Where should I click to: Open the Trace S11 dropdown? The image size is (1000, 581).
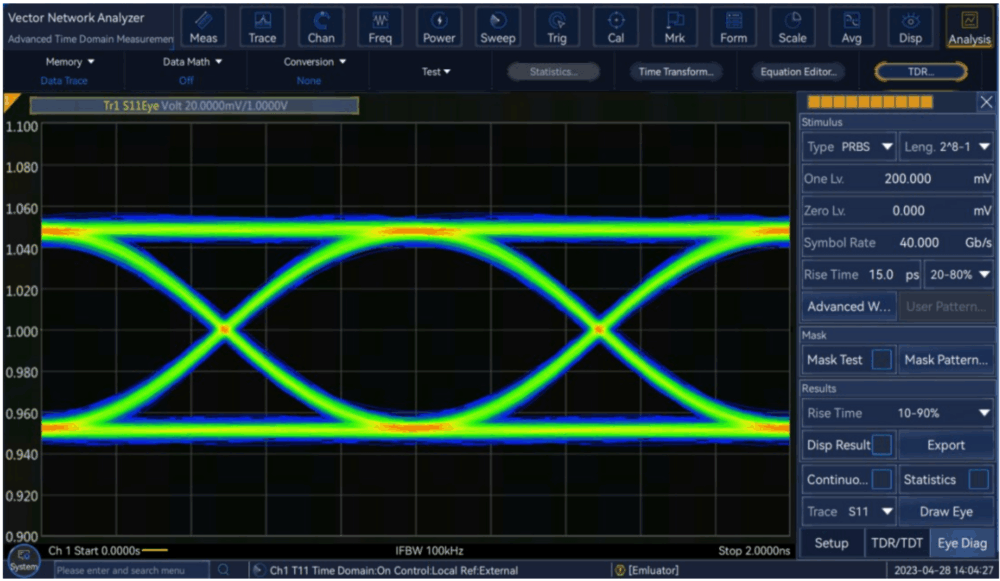pos(849,511)
